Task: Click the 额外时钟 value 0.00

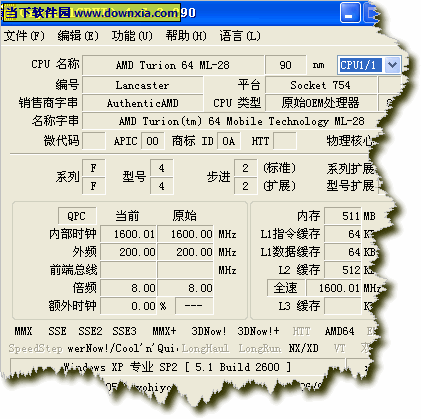Action: click(x=128, y=306)
